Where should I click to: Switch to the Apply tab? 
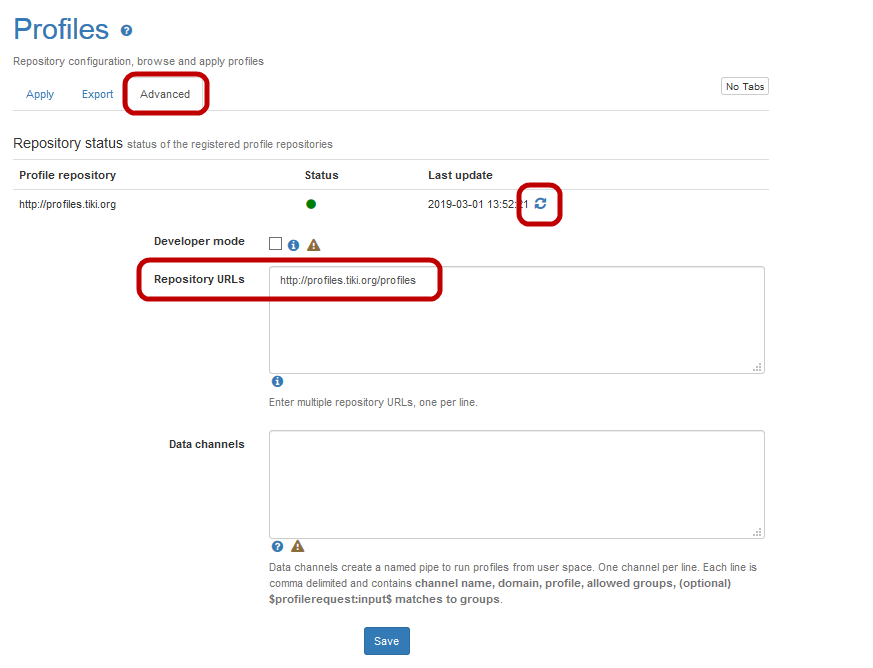[40, 94]
